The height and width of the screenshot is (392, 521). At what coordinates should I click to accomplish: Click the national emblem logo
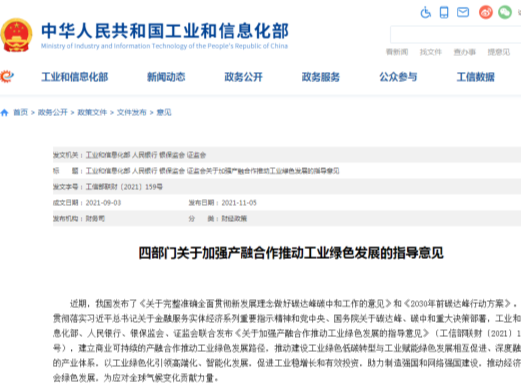coord(16,35)
